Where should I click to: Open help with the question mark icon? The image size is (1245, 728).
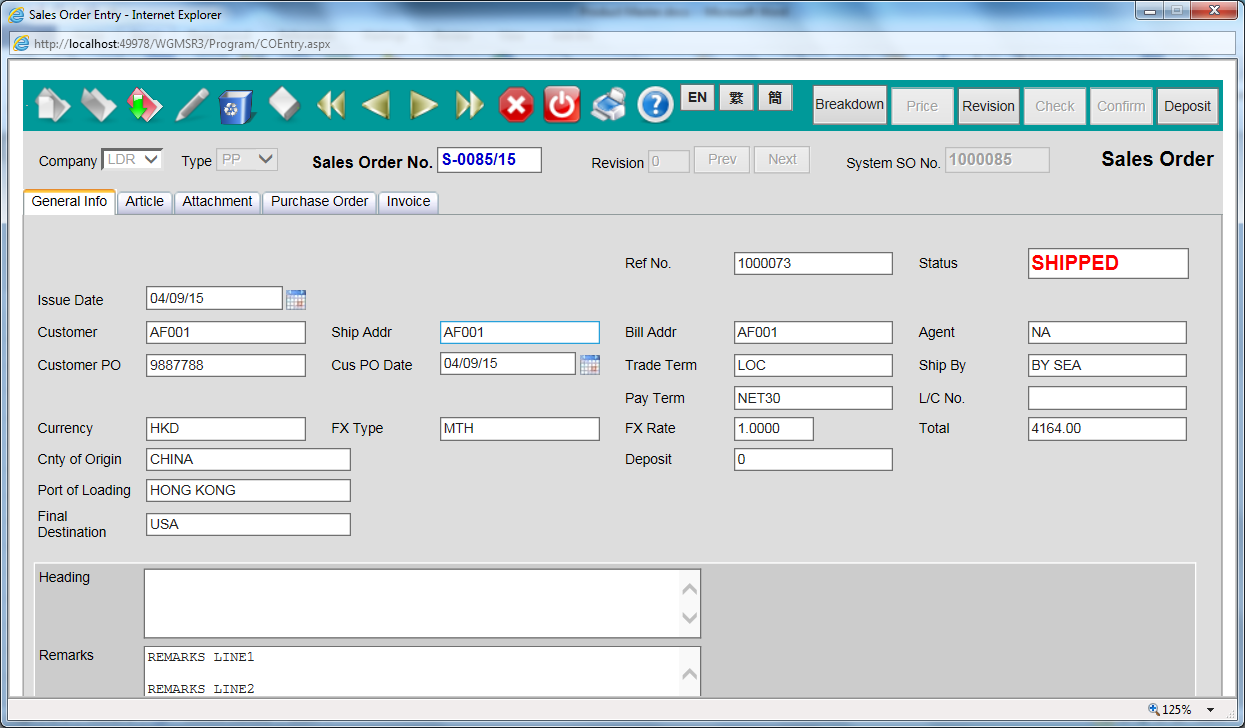pyautogui.click(x=656, y=105)
